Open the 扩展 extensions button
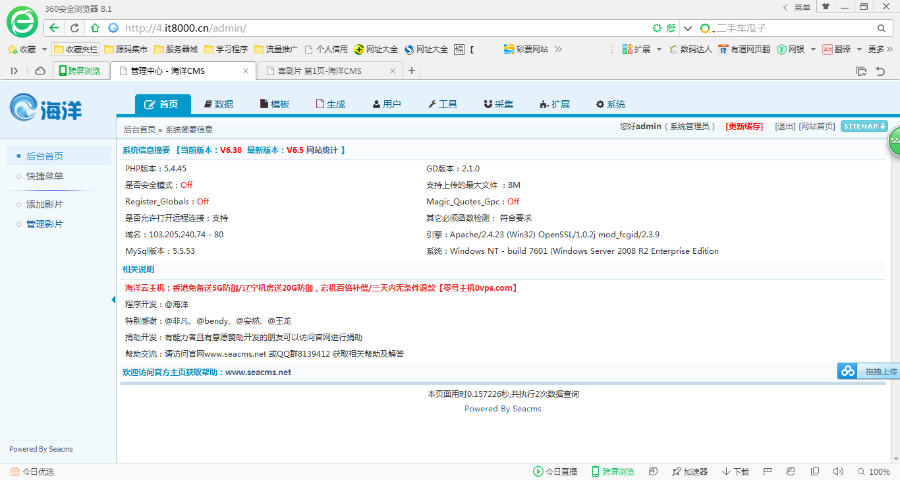The image size is (900, 480). click(637, 49)
